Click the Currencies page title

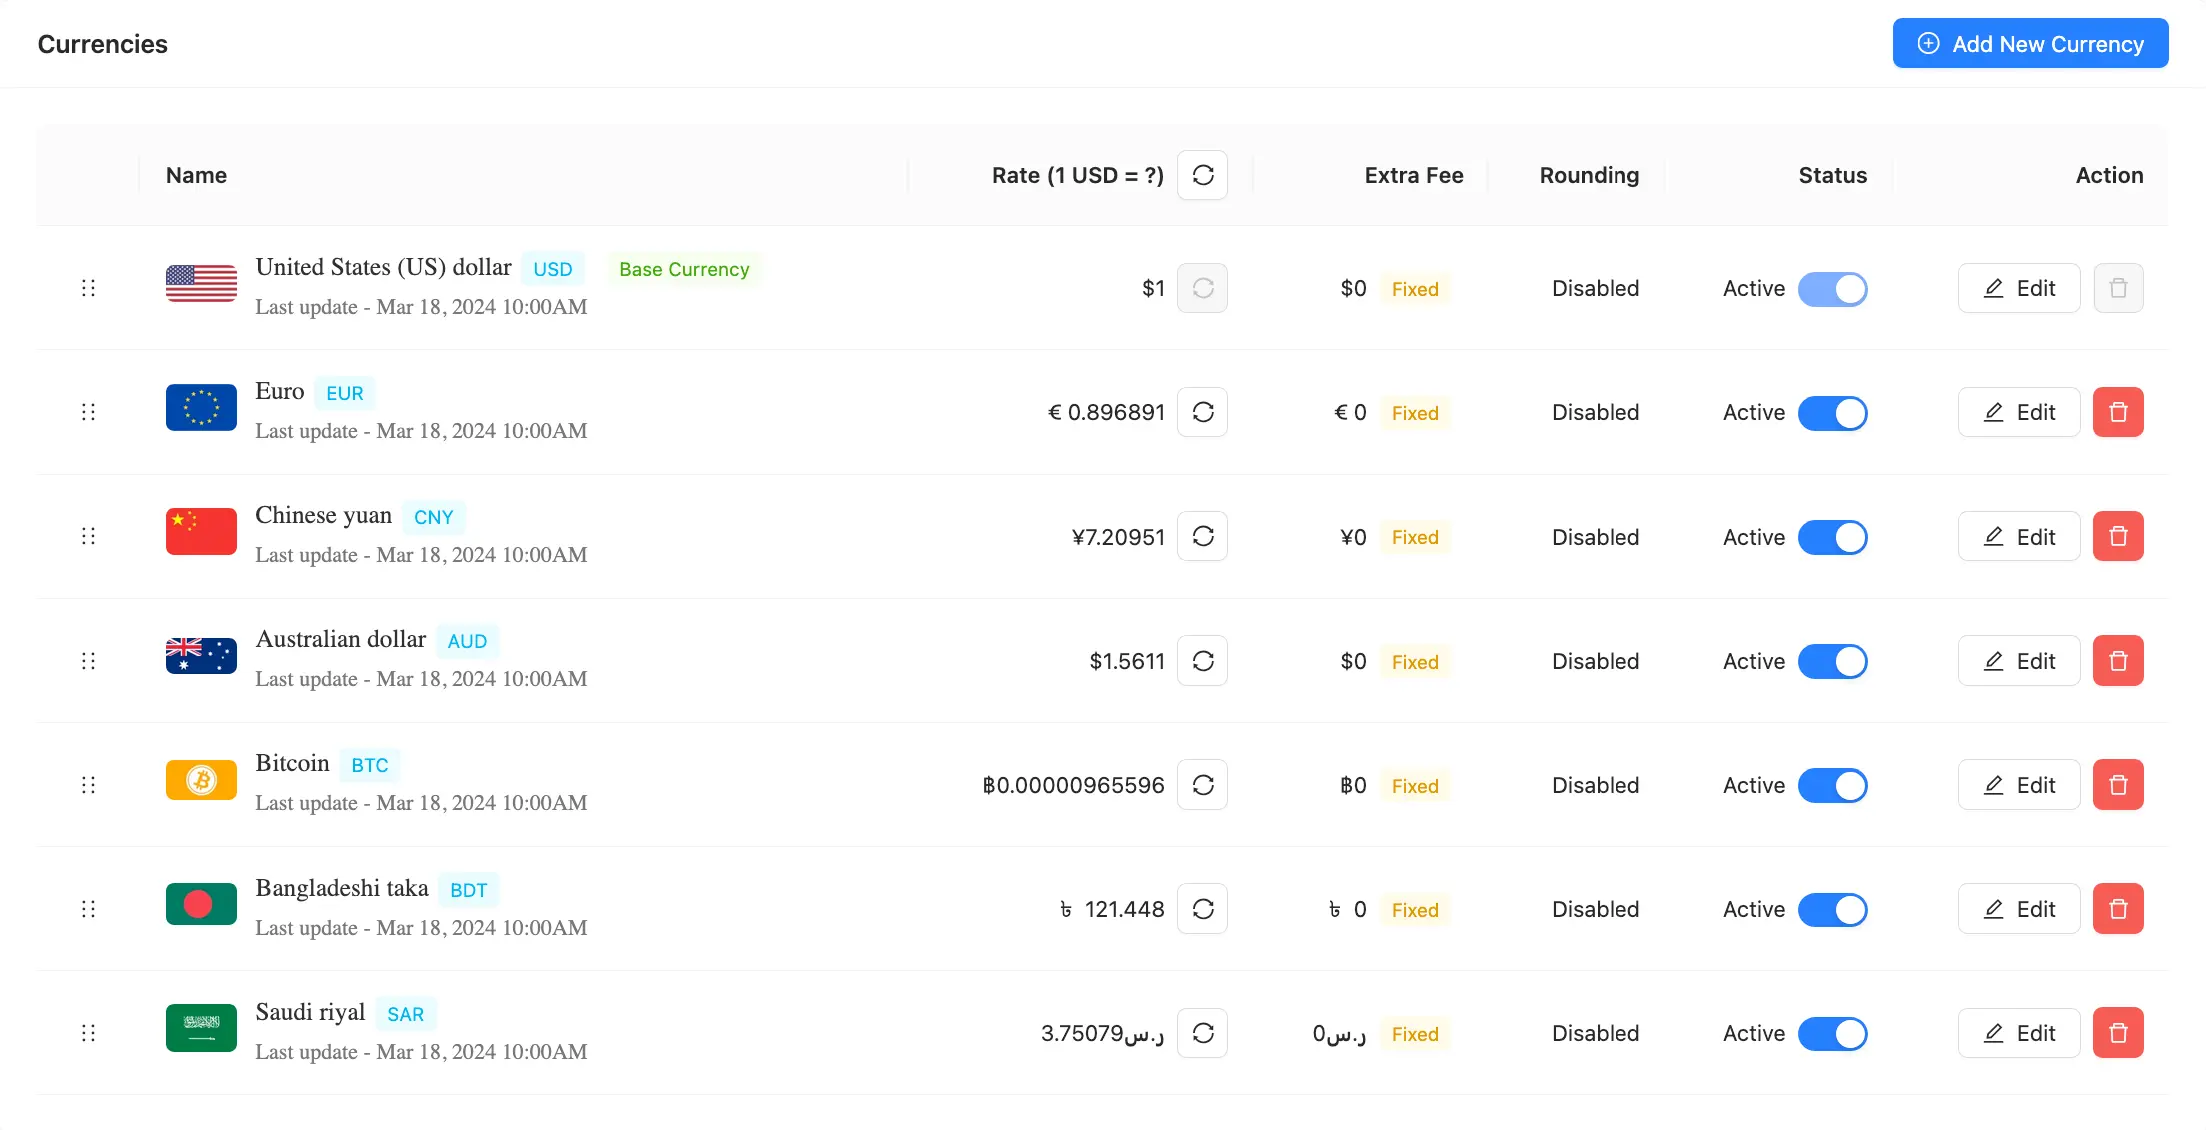[x=103, y=44]
